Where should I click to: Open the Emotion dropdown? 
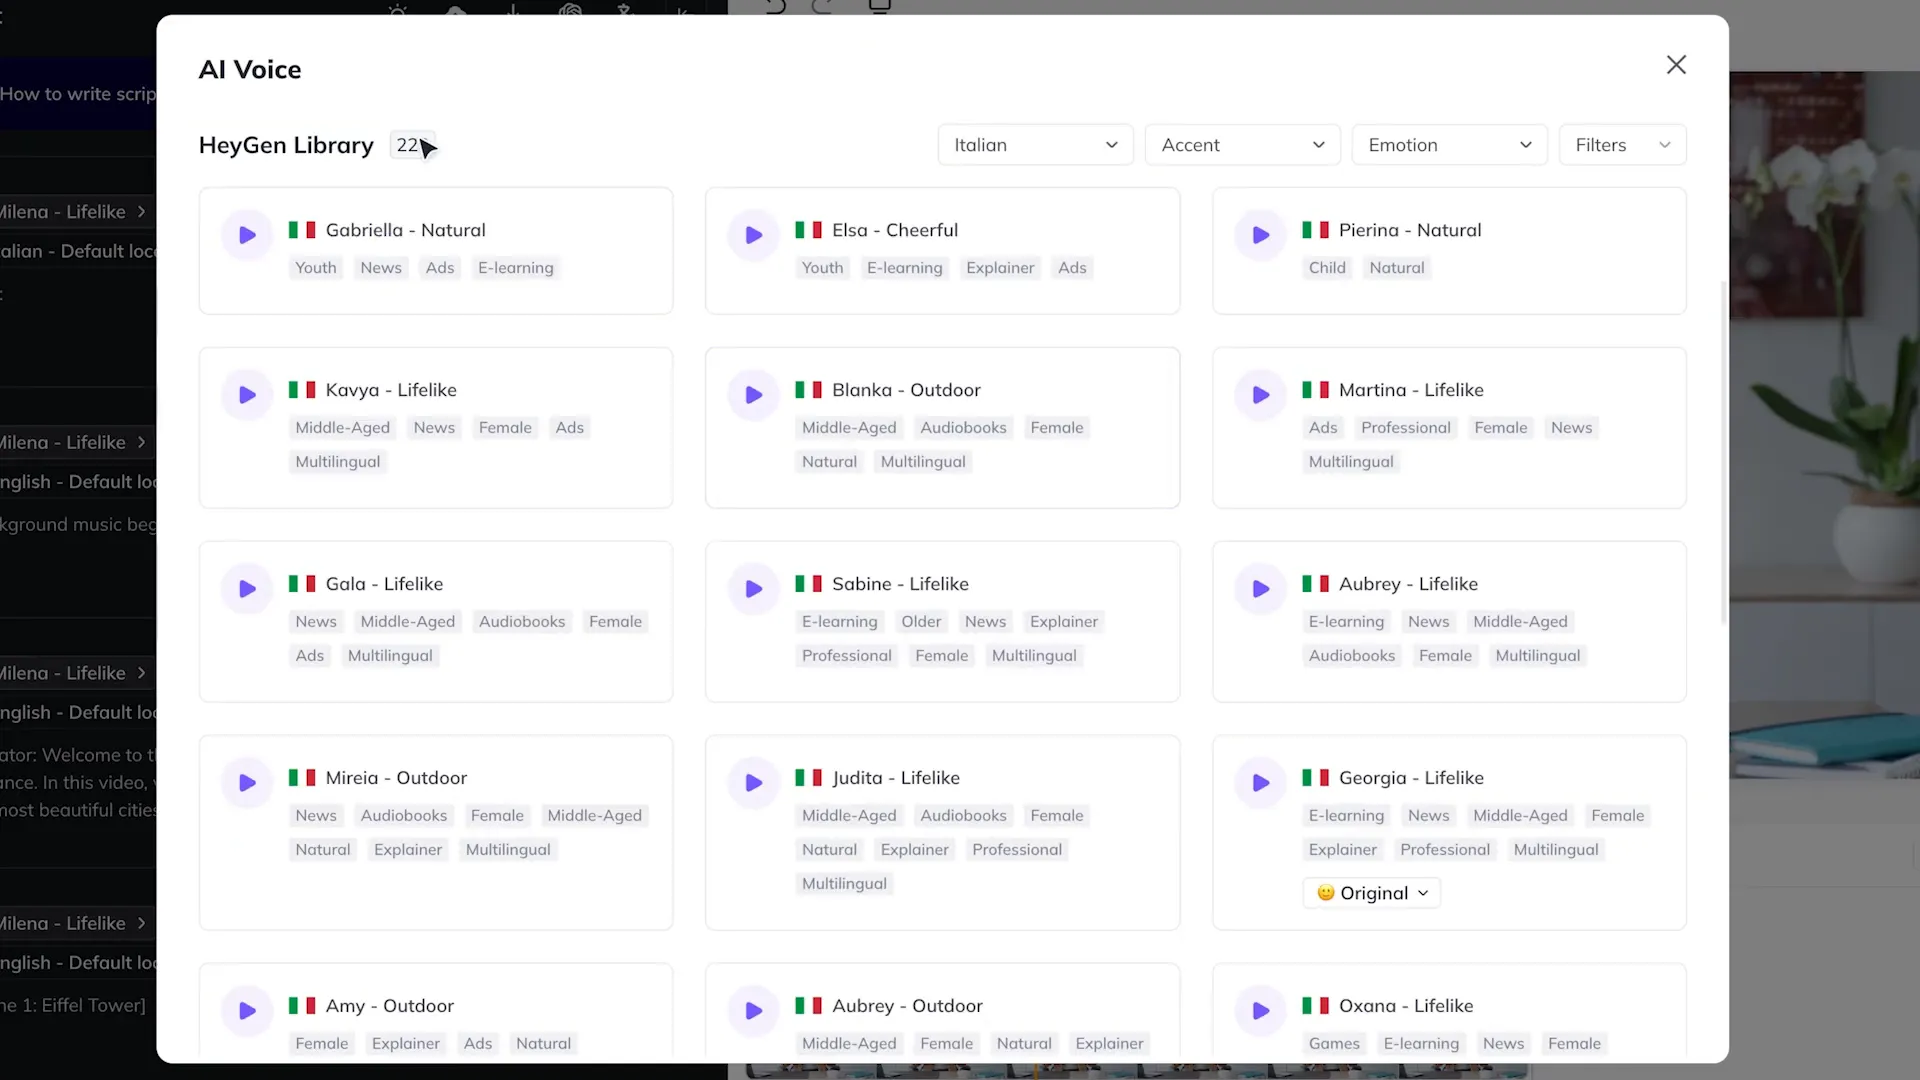coord(1449,145)
